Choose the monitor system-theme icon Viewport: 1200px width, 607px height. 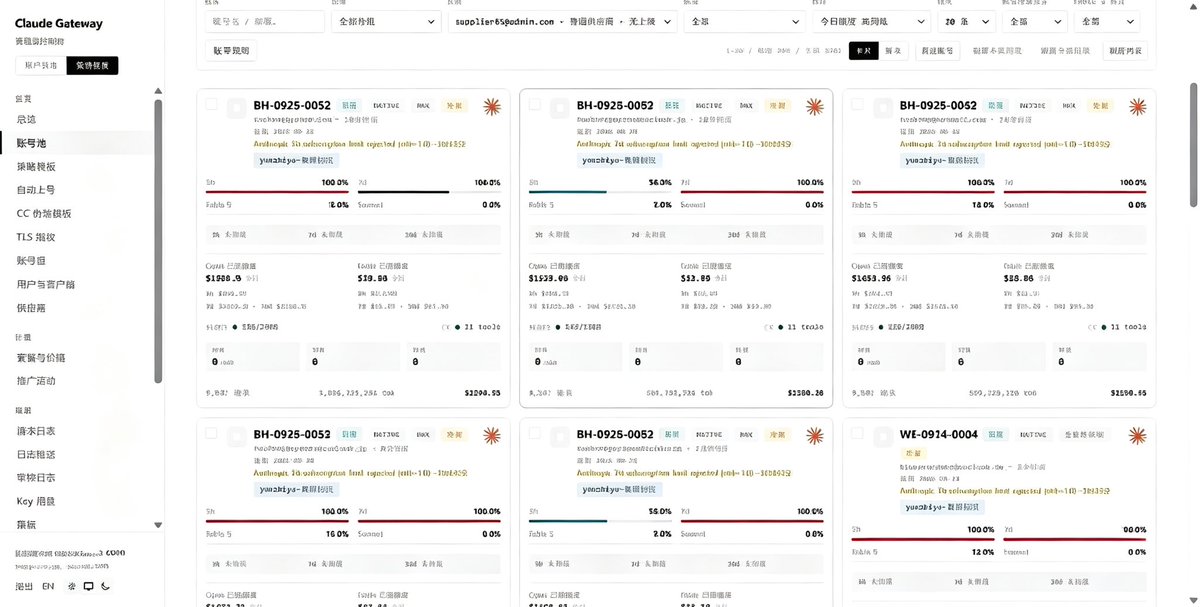coord(88,586)
